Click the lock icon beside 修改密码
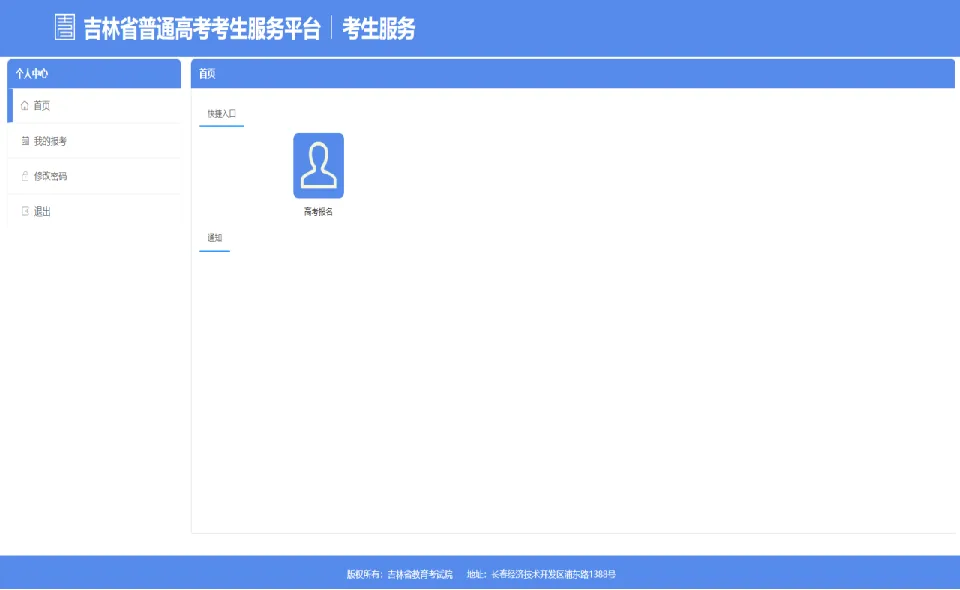Viewport: 960px width, 590px height. tap(24, 176)
